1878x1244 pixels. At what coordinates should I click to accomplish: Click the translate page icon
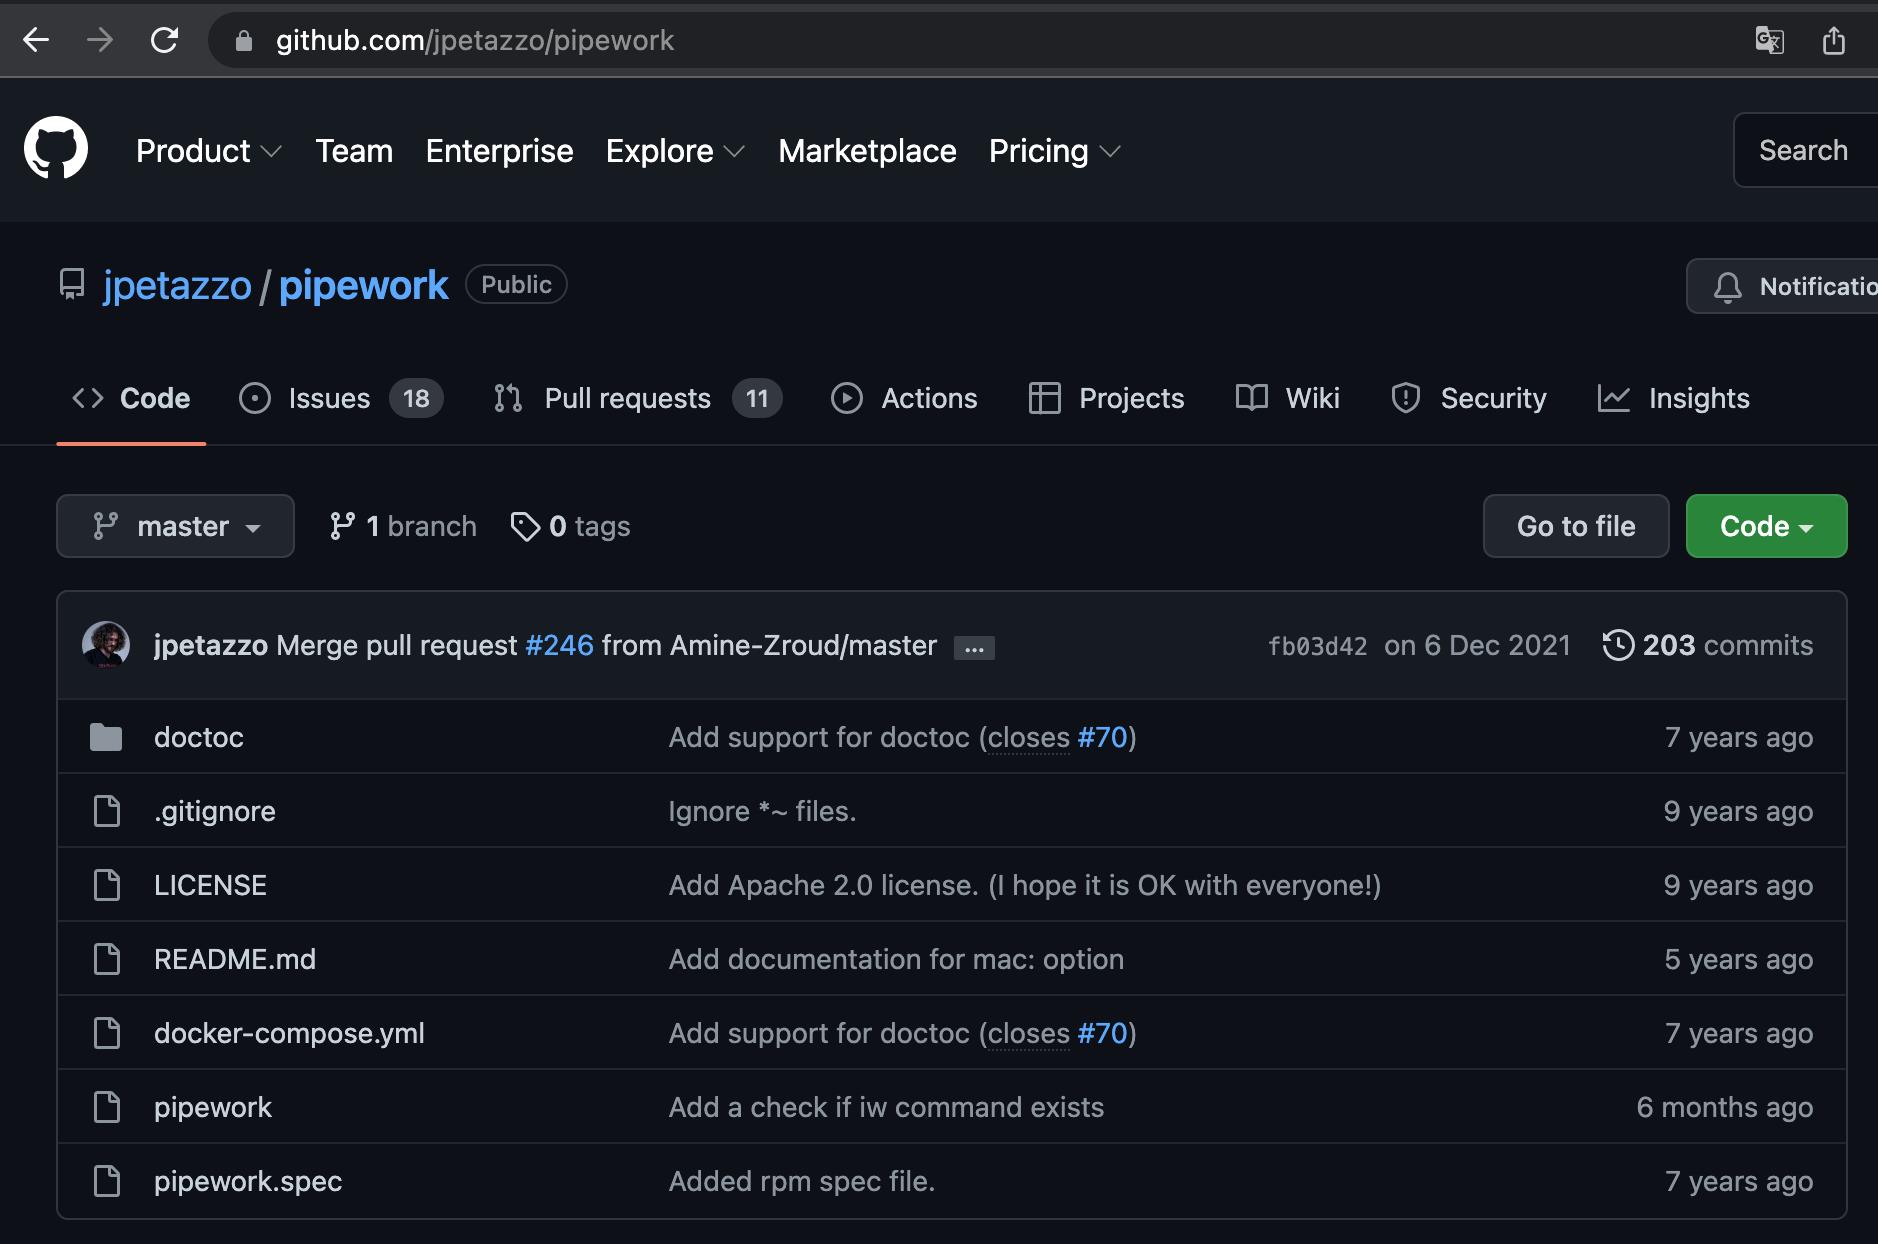1770,40
